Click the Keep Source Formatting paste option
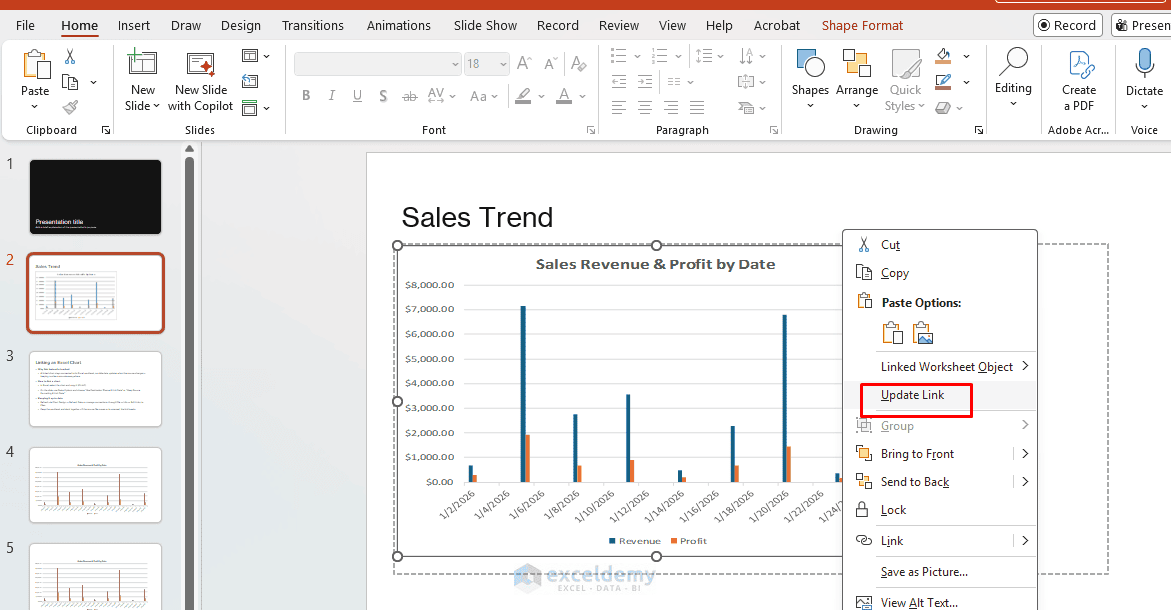This screenshot has height=610, width=1171. [892, 333]
